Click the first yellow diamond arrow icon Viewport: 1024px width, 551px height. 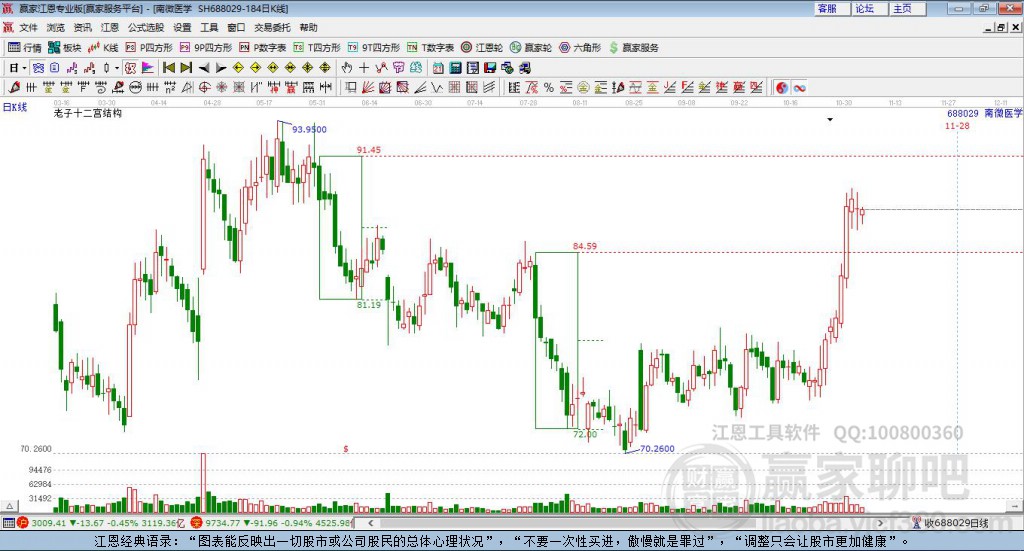tap(238, 68)
